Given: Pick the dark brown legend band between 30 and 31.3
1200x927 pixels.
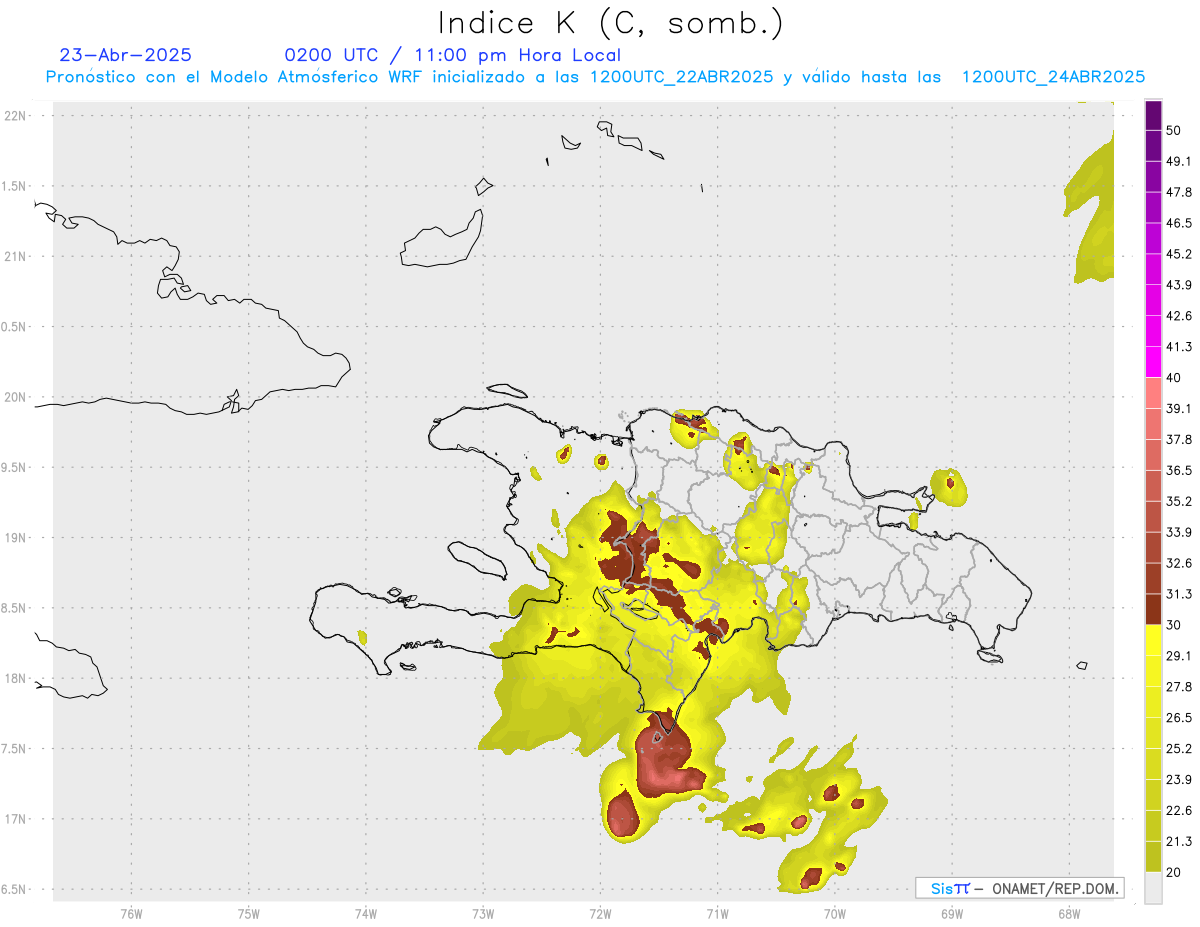Looking at the screenshot, I should pyautogui.click(x=1153, y=609).
